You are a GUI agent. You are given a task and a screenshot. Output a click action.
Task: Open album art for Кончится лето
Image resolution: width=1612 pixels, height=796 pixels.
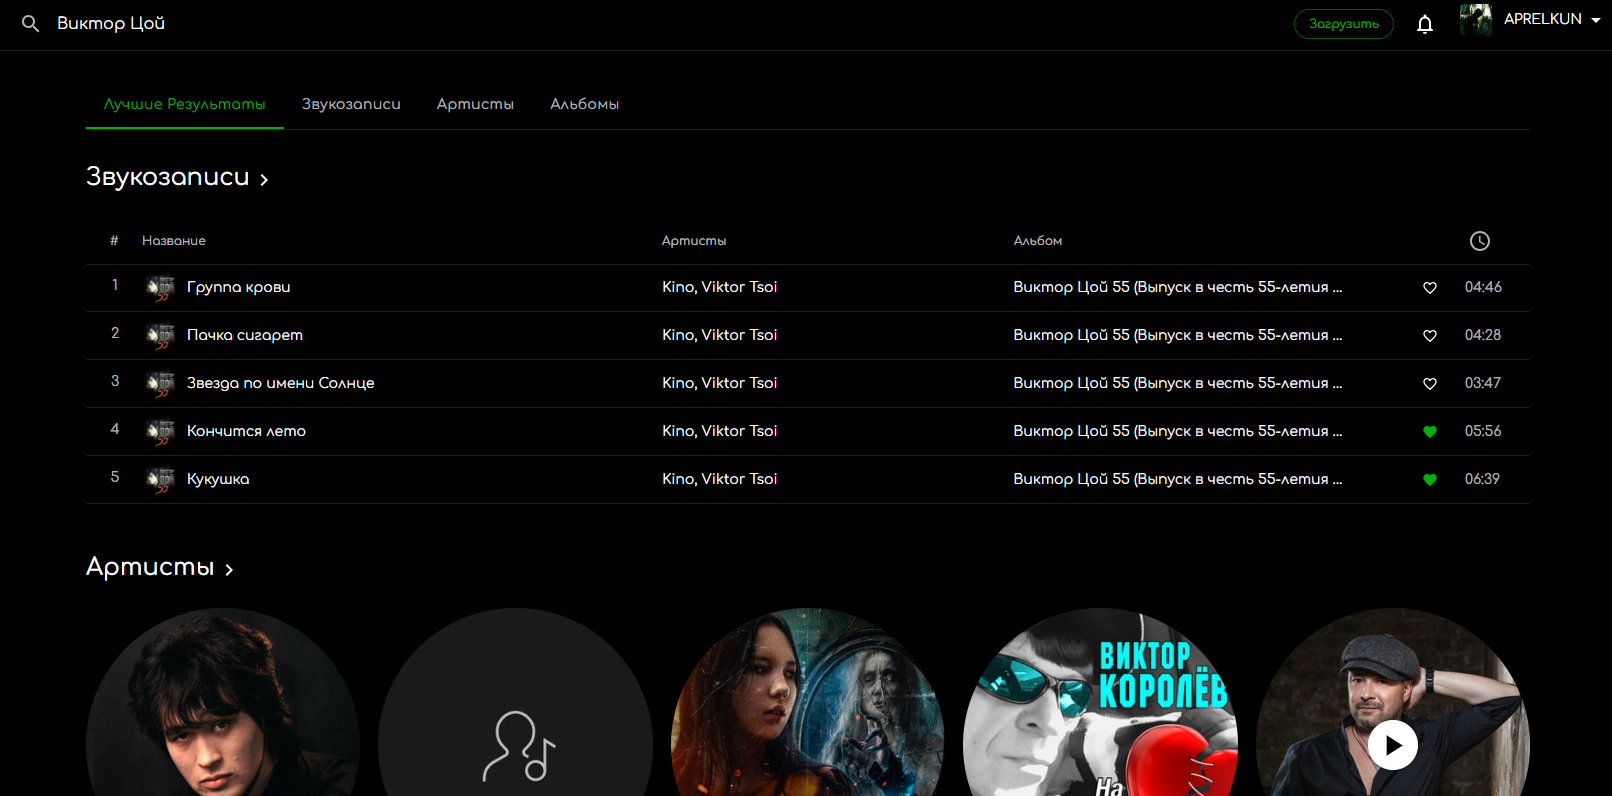160,432
